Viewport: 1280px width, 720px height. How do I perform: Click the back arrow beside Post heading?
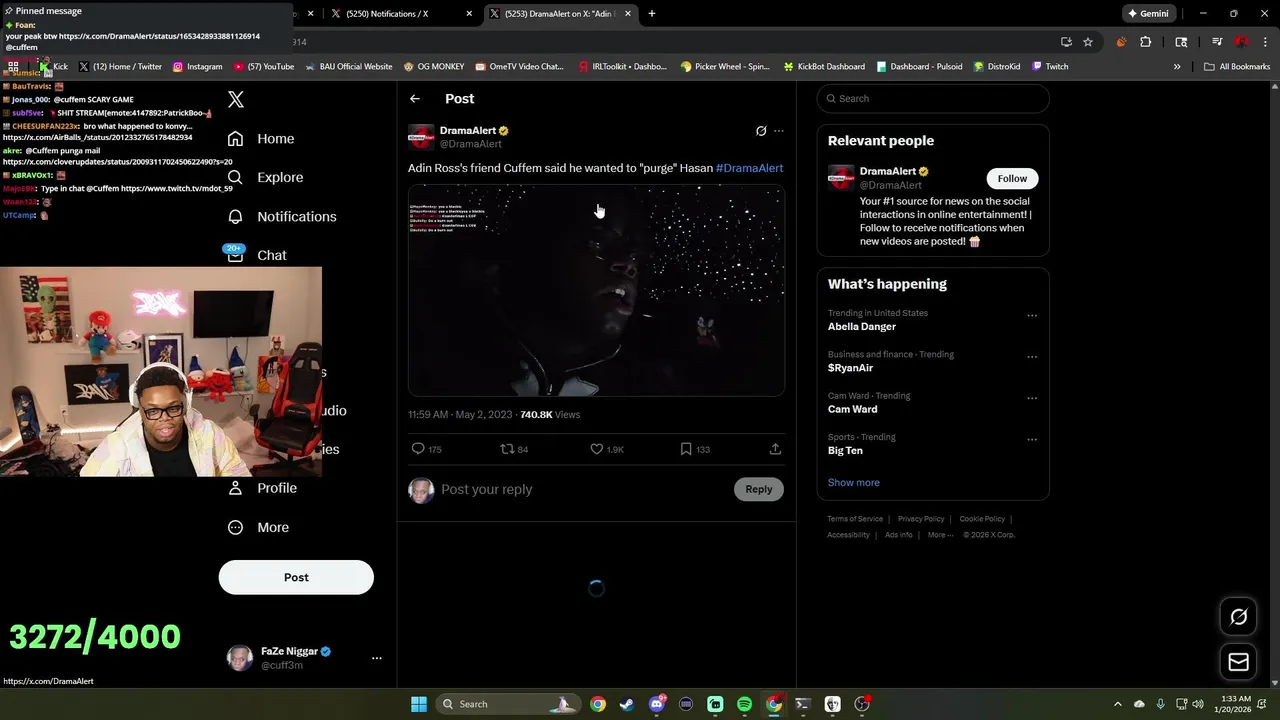pos(415,98)
